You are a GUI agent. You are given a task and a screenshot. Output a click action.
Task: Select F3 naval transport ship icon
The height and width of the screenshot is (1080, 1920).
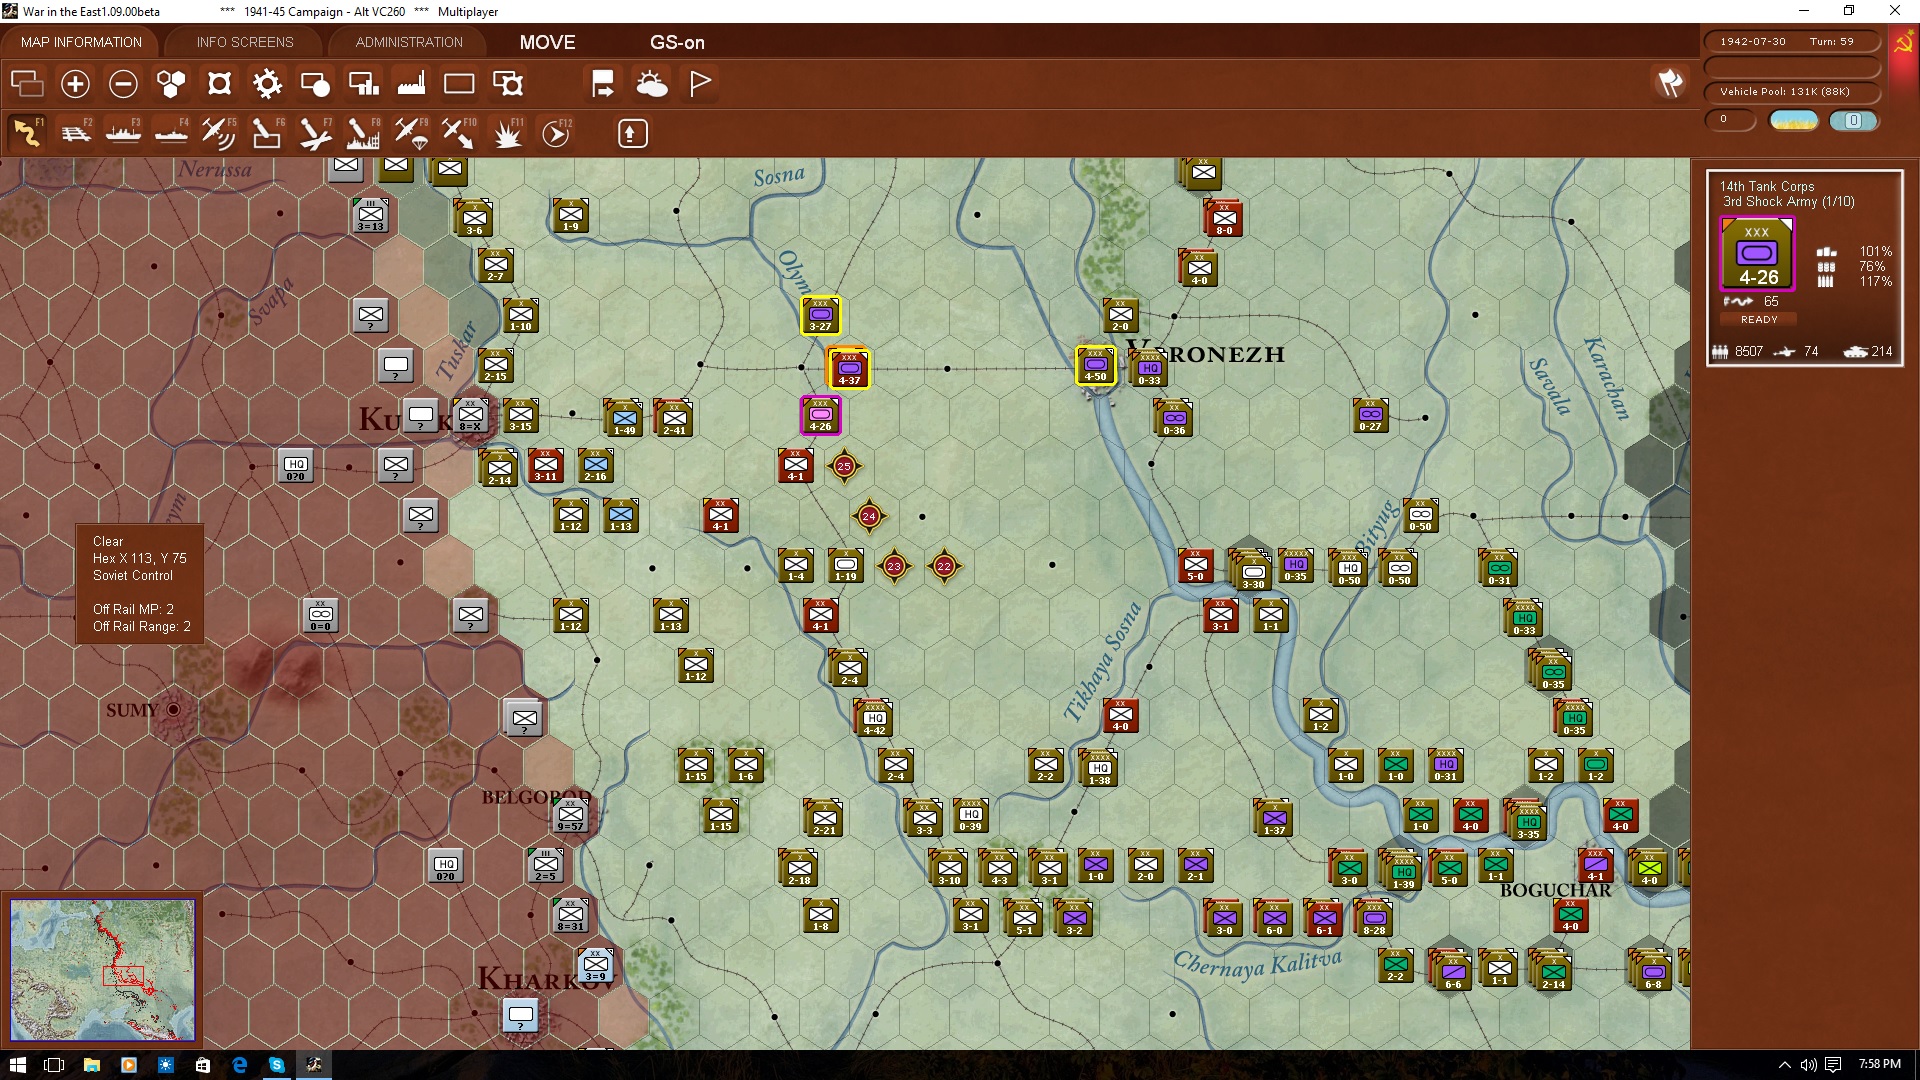[123, 133]
